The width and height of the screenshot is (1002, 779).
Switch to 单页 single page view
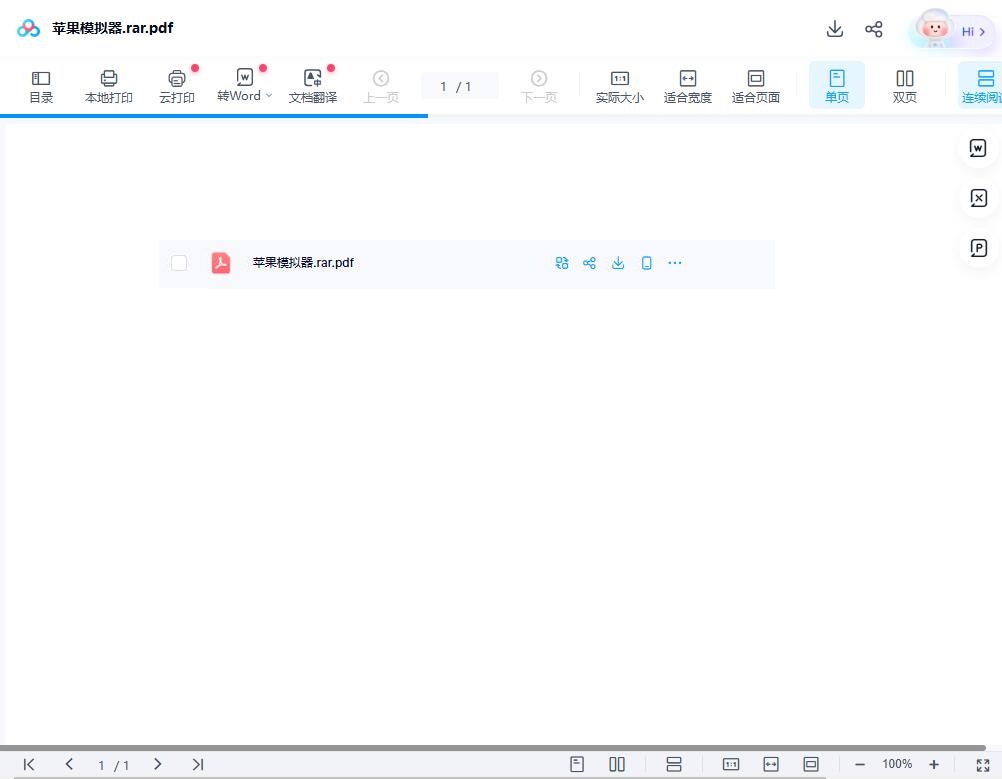(837, 86)
